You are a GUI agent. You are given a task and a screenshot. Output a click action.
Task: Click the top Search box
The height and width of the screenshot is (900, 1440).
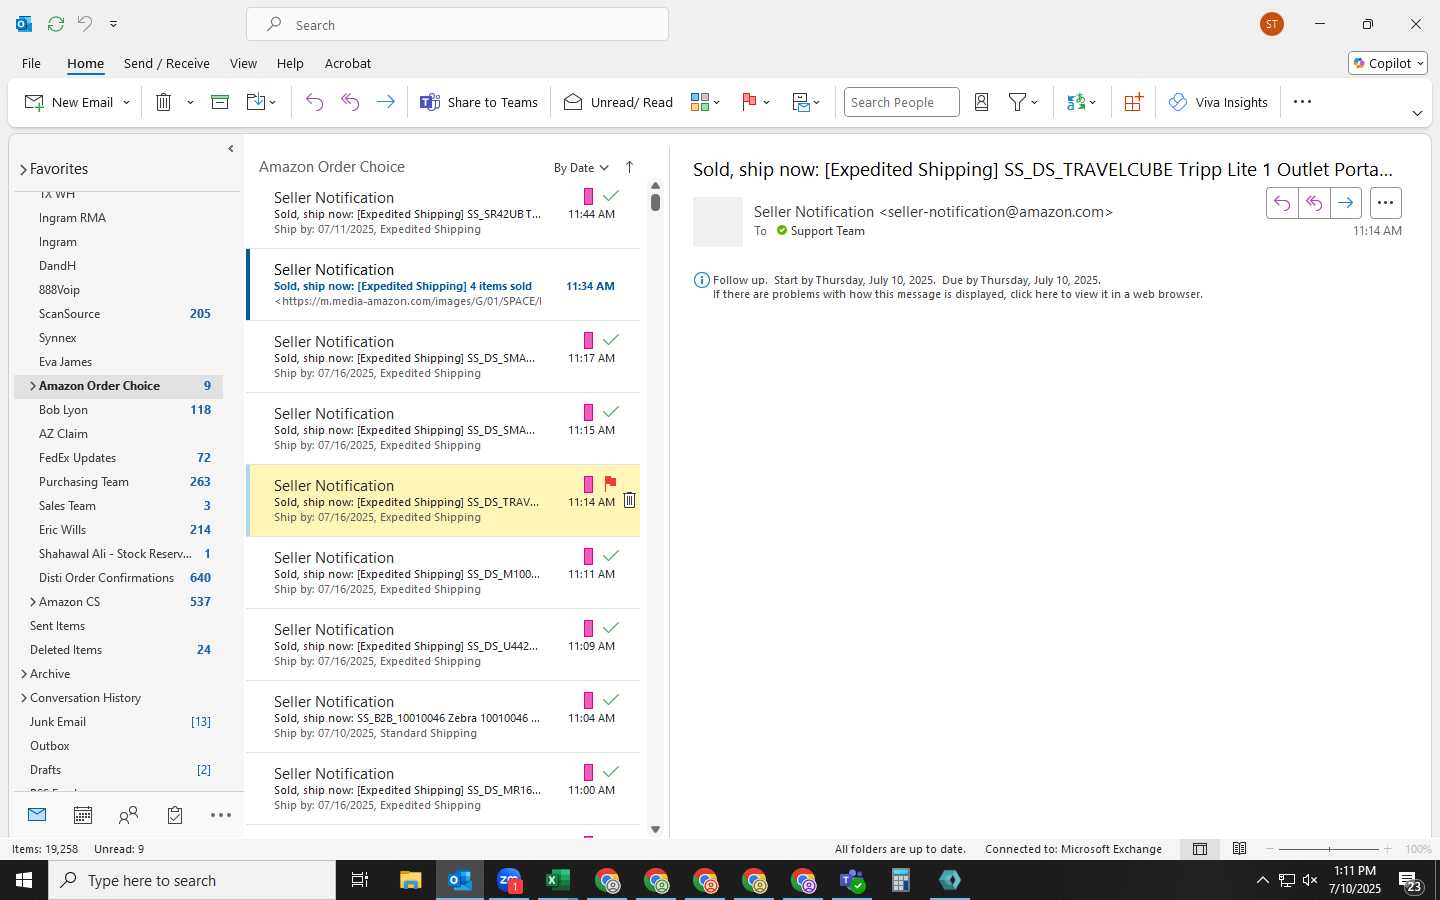point(458,25)
